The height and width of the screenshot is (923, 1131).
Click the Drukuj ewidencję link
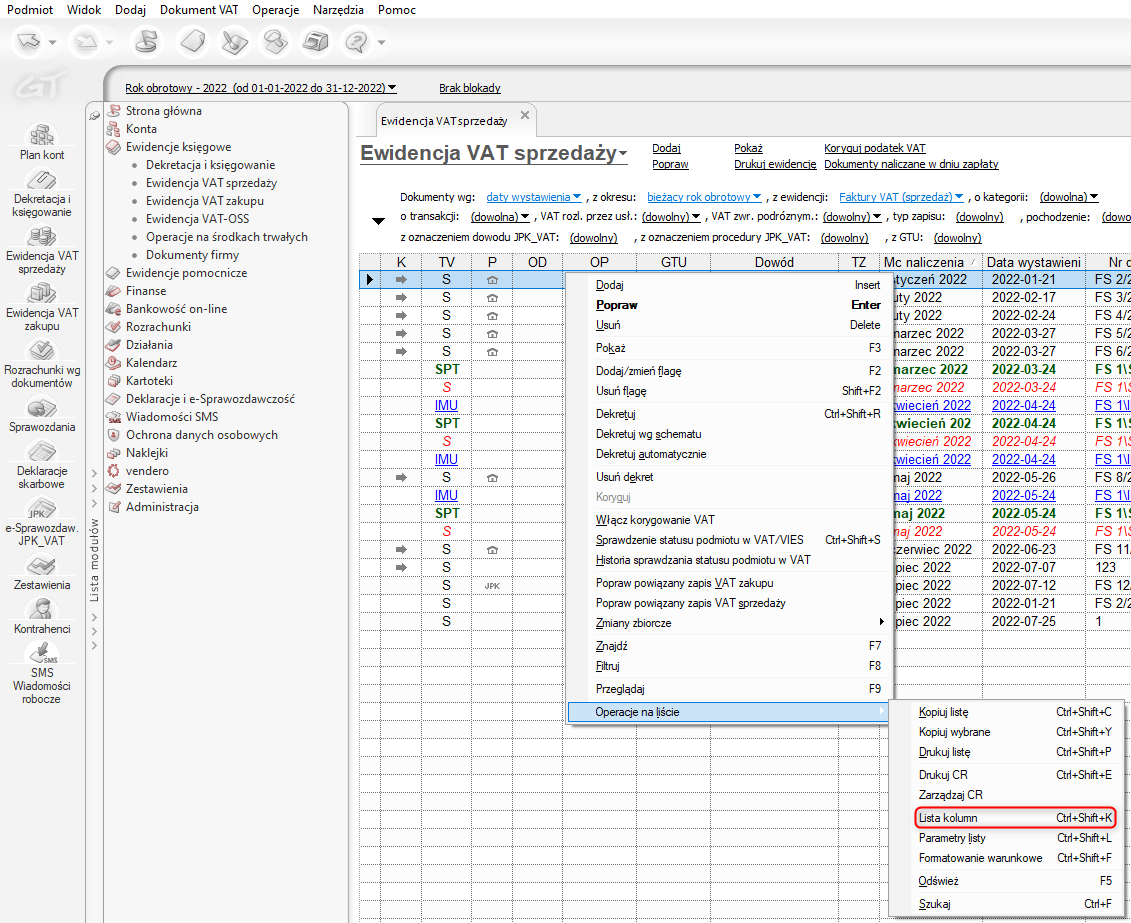click(x=775, y=164)
